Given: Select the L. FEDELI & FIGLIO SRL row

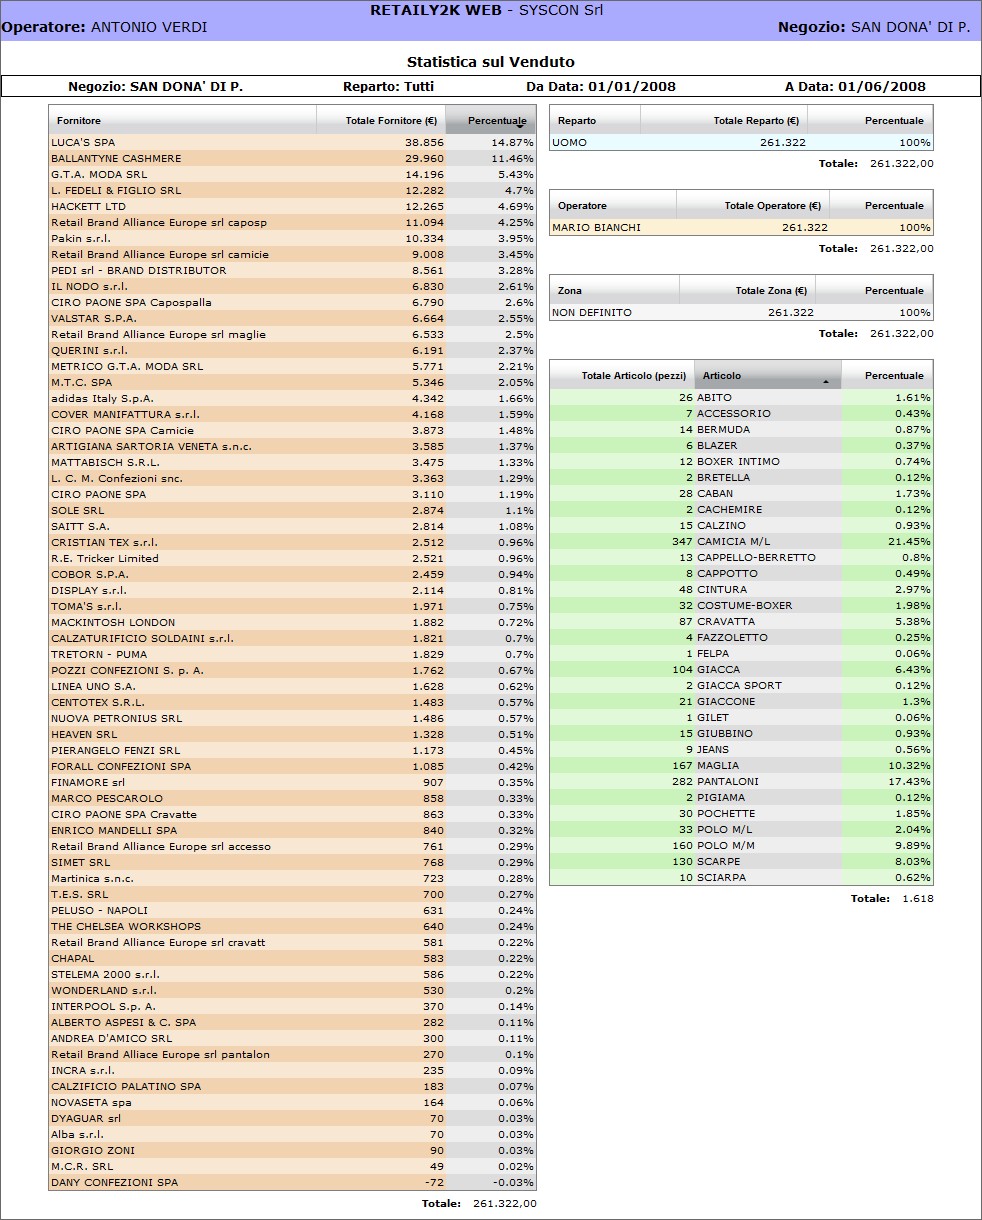Looking at the screenshot, I should point(293,191).
